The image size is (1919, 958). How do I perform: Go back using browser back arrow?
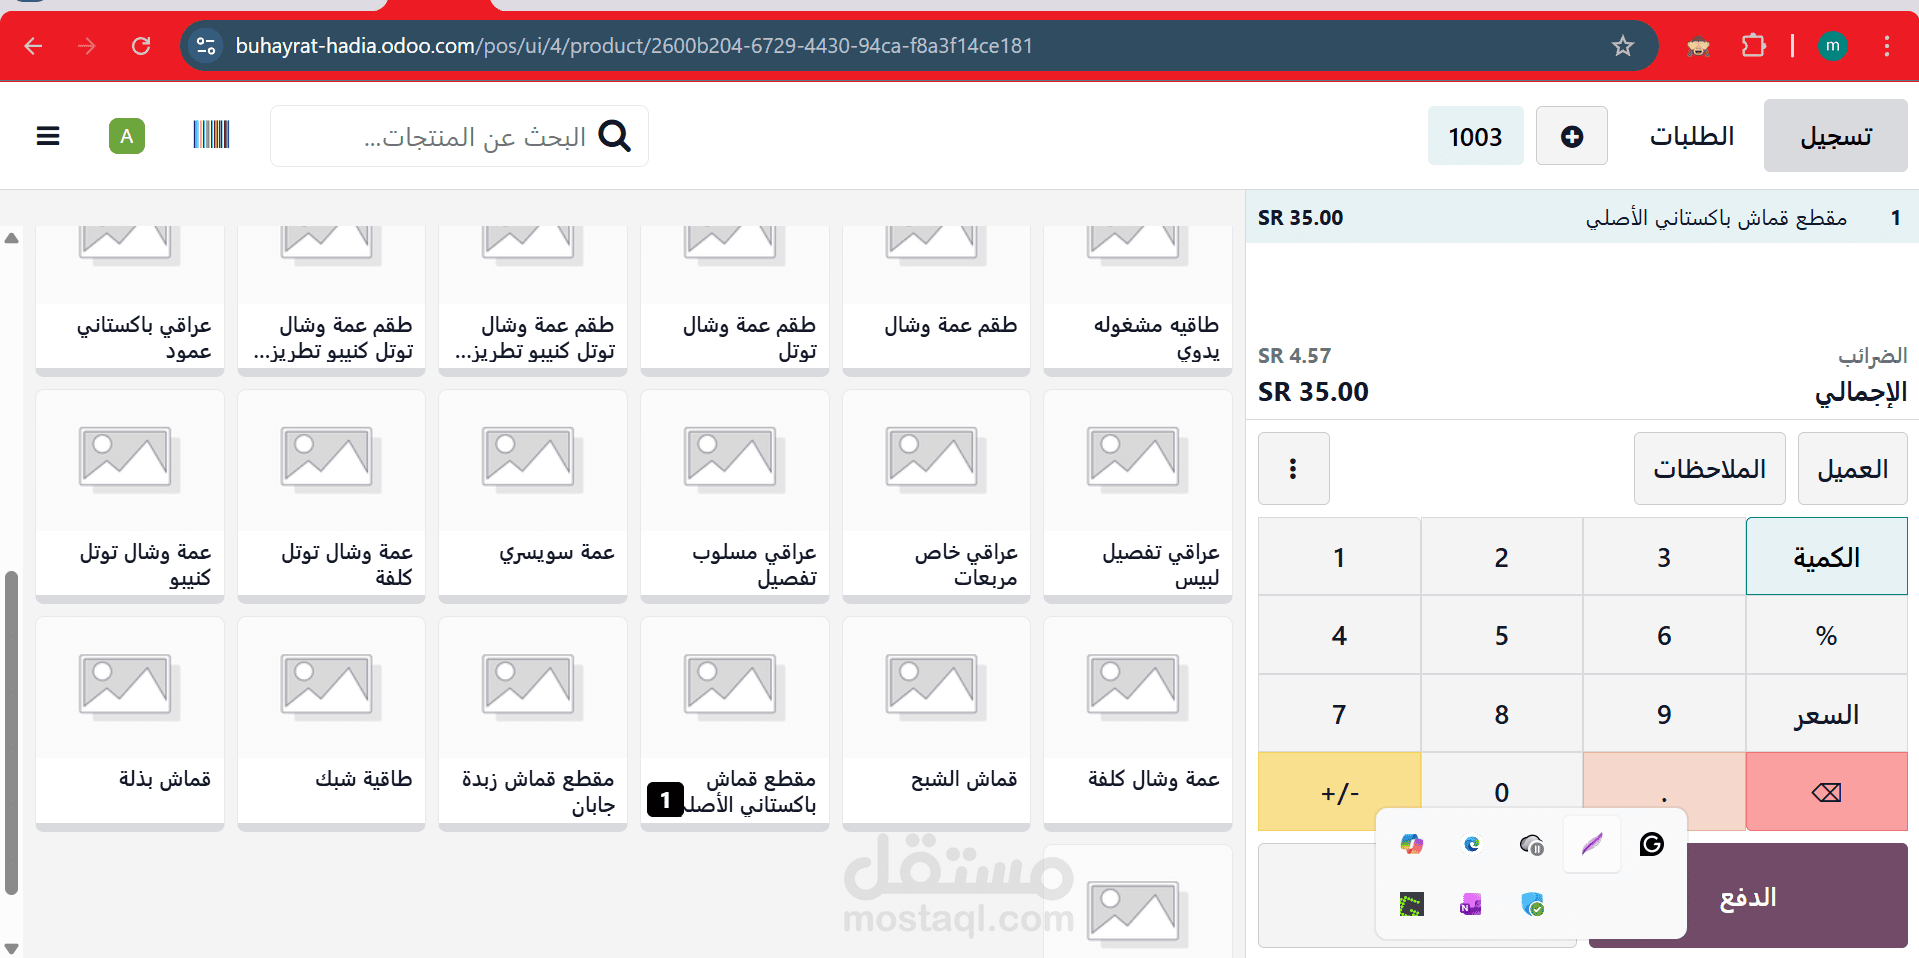[x=33, y=46]
